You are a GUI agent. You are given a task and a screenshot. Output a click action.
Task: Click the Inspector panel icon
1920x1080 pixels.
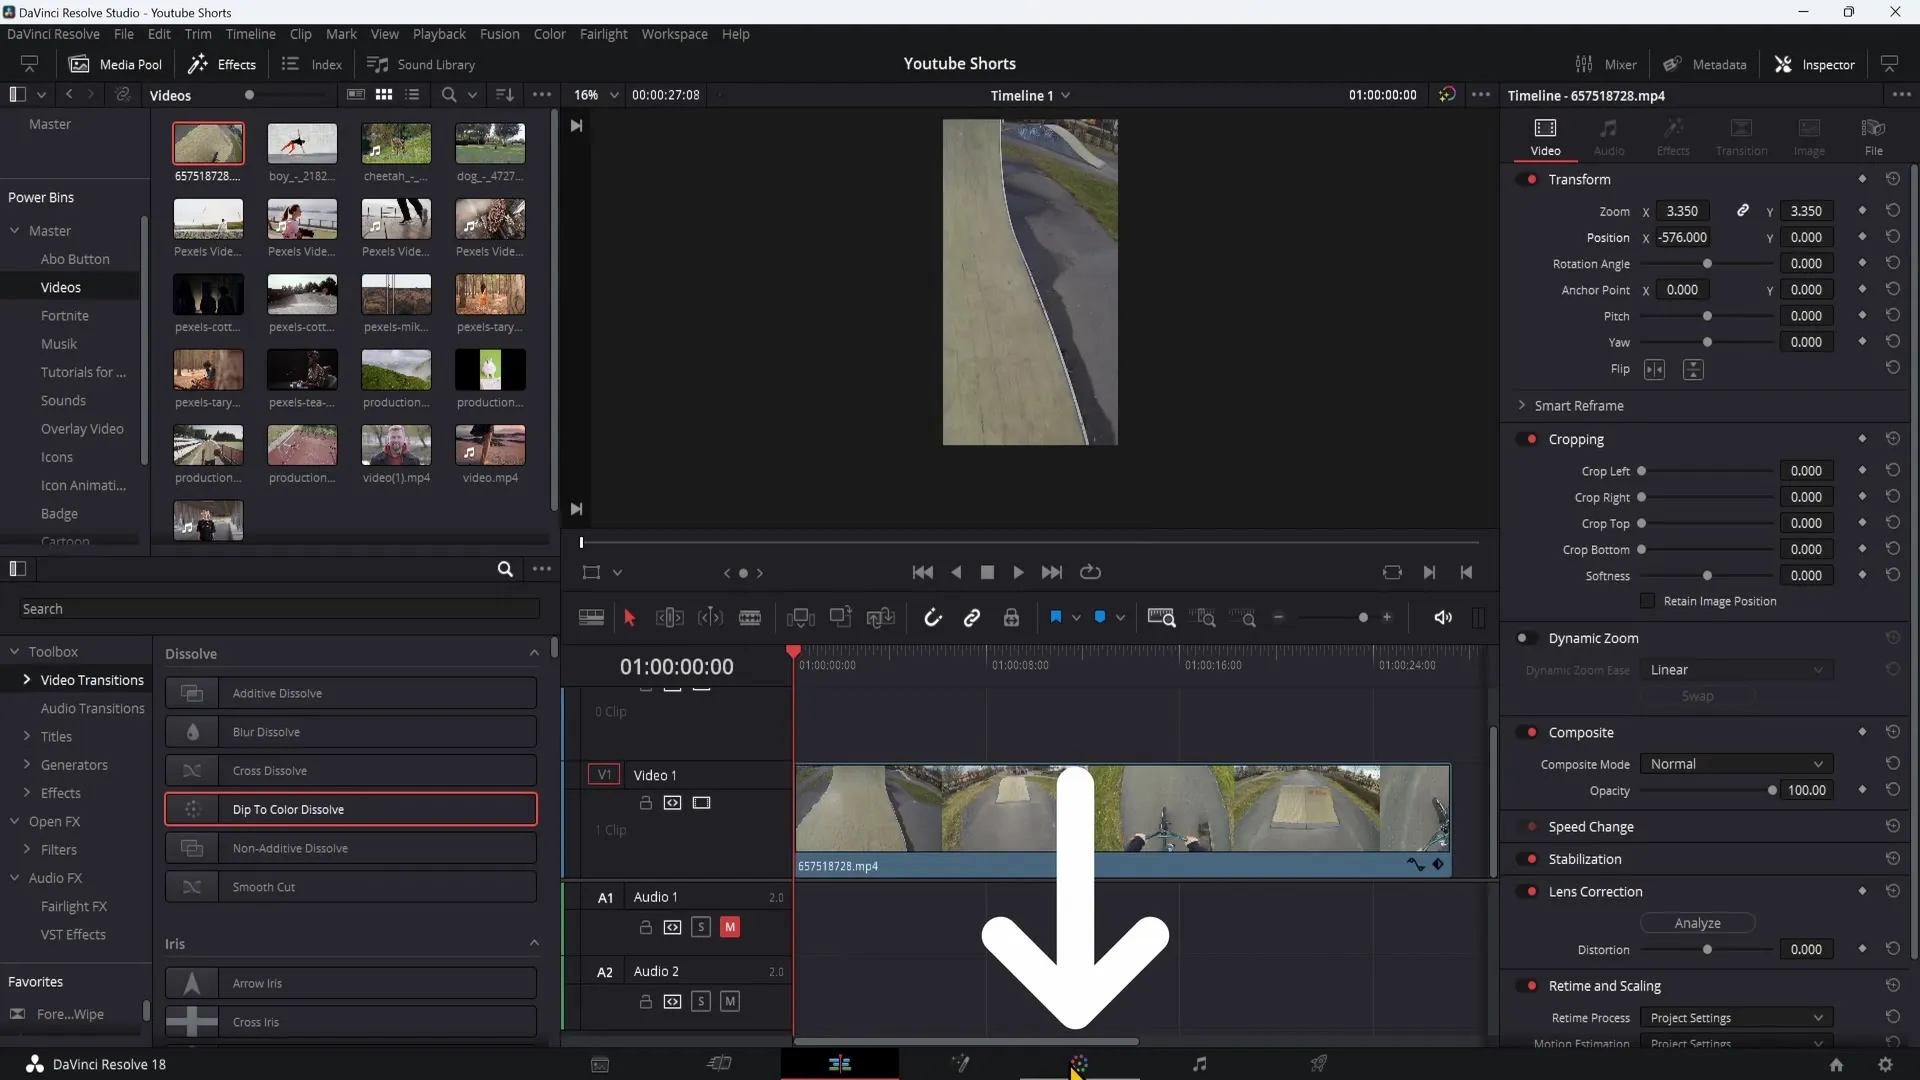click(x=1784, y=63)
